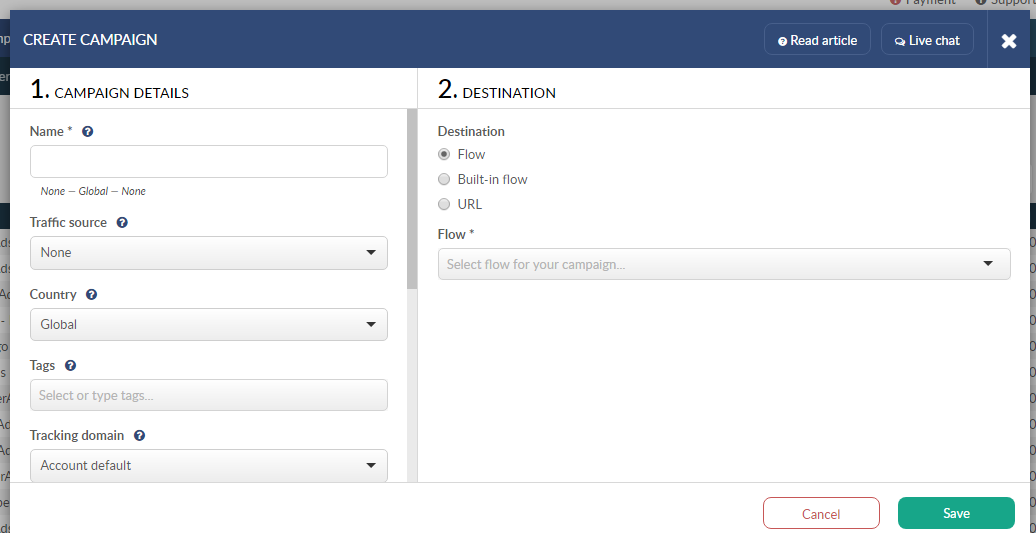Click the help icon next to Name
The width and height of the screenshot is (1036, 533).
(x=88, y=131)
